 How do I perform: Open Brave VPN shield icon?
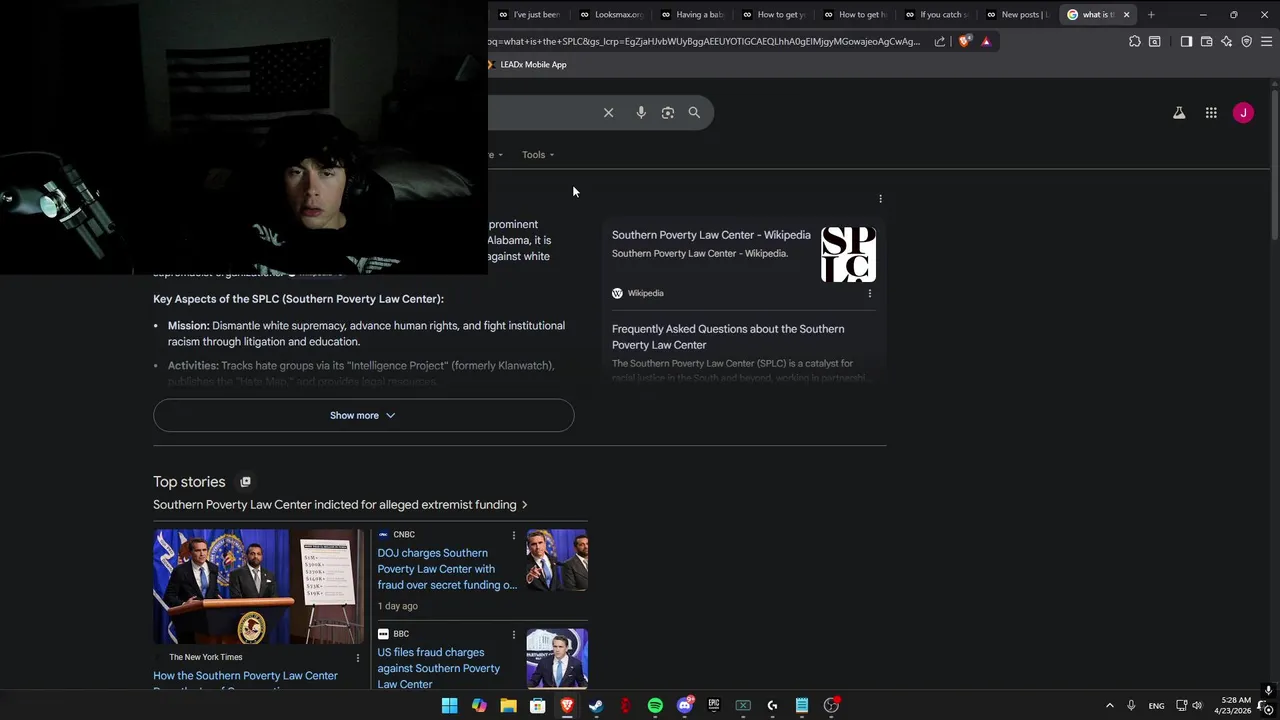coord(1246,41)
